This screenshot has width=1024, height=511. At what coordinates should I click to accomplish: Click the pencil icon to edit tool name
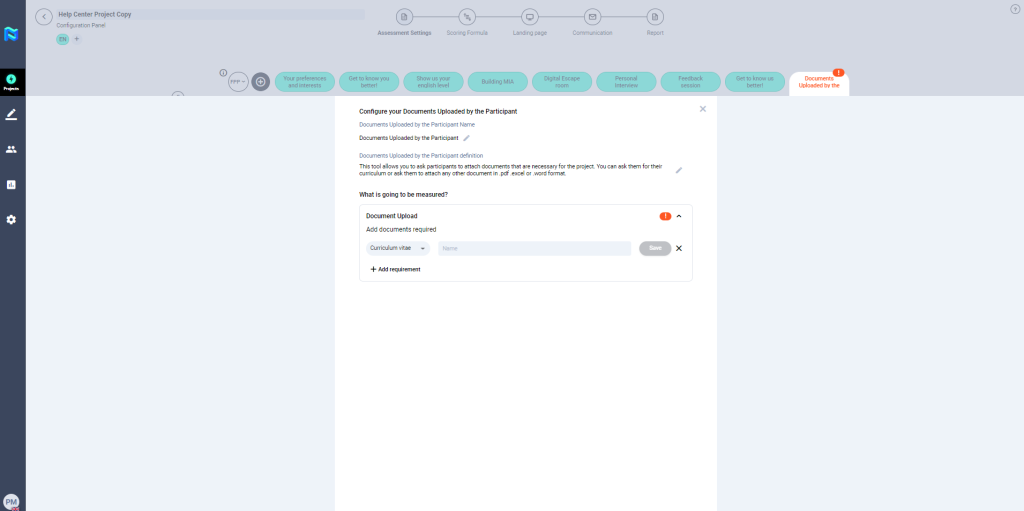[466, 138]
